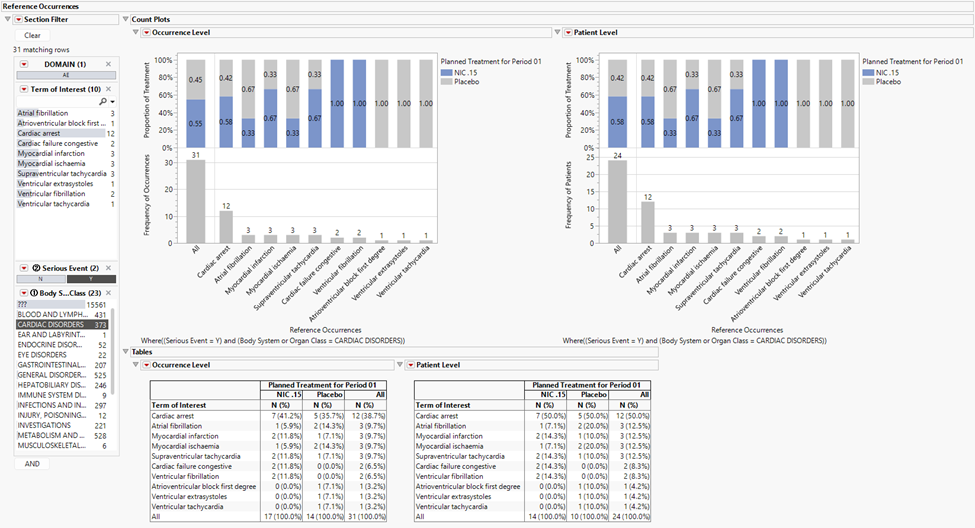Screen dimensions: 975x528
Task: Select INVESTIGATIONS body system row
Action: [x=62, y=425]
